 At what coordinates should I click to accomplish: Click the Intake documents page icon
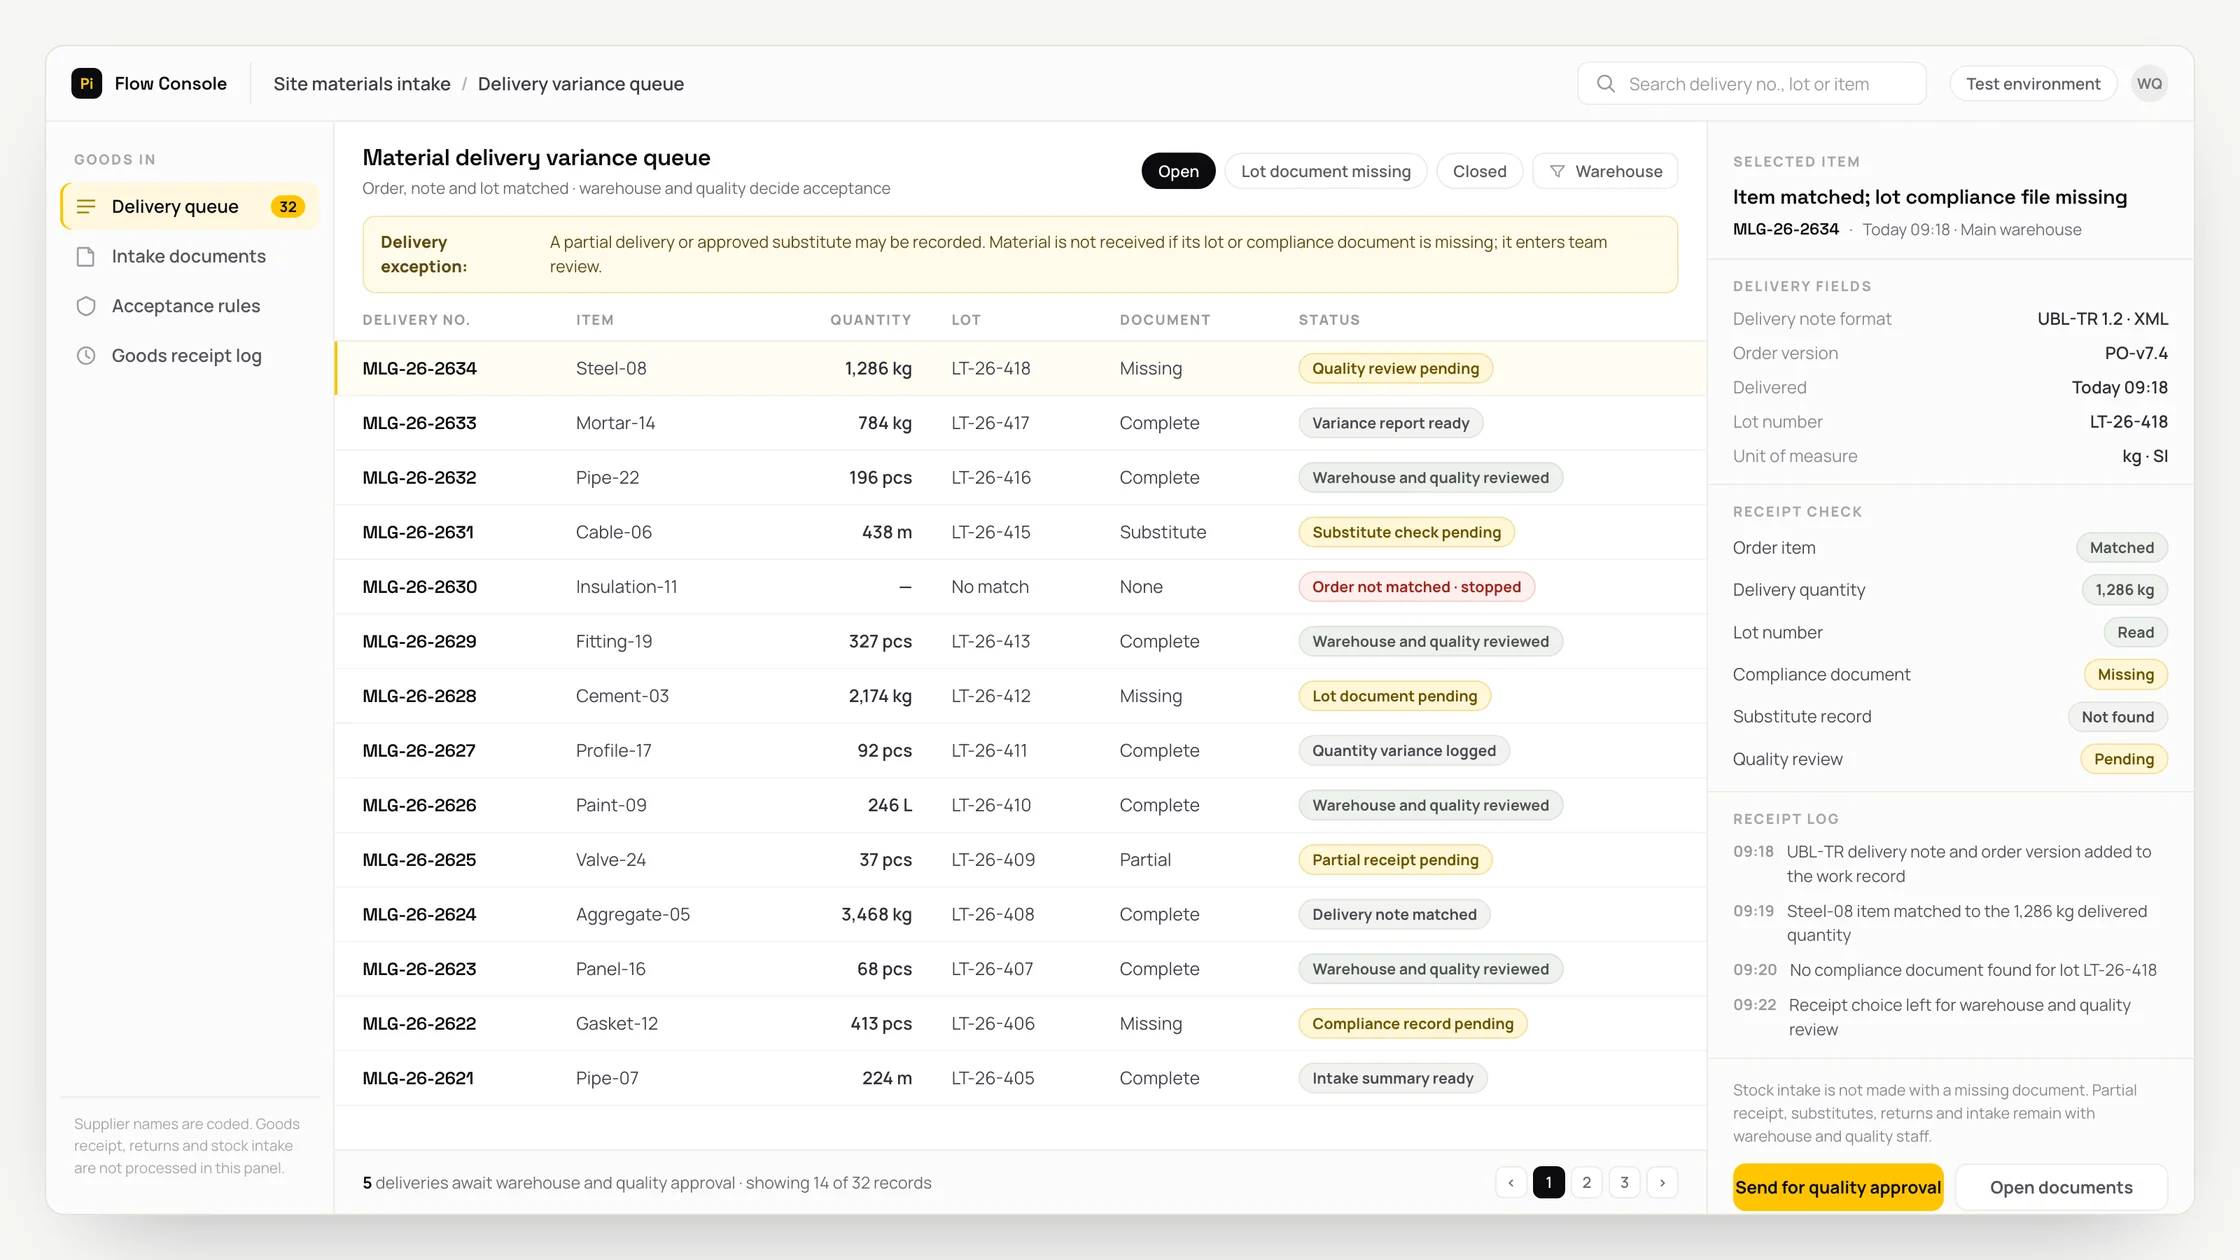pos(86,257)
